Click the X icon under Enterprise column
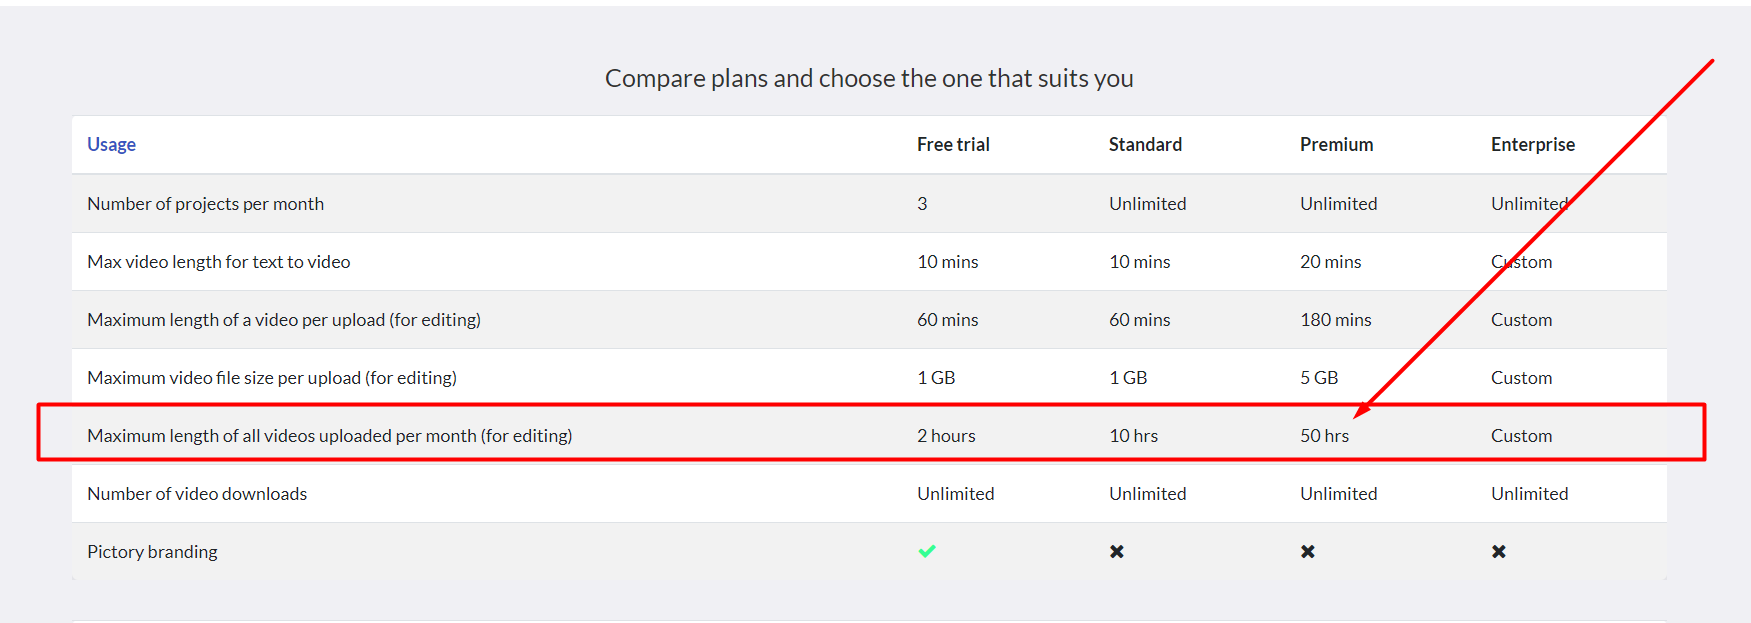Screen dimensions: 1751x623 click(1498, 551)
